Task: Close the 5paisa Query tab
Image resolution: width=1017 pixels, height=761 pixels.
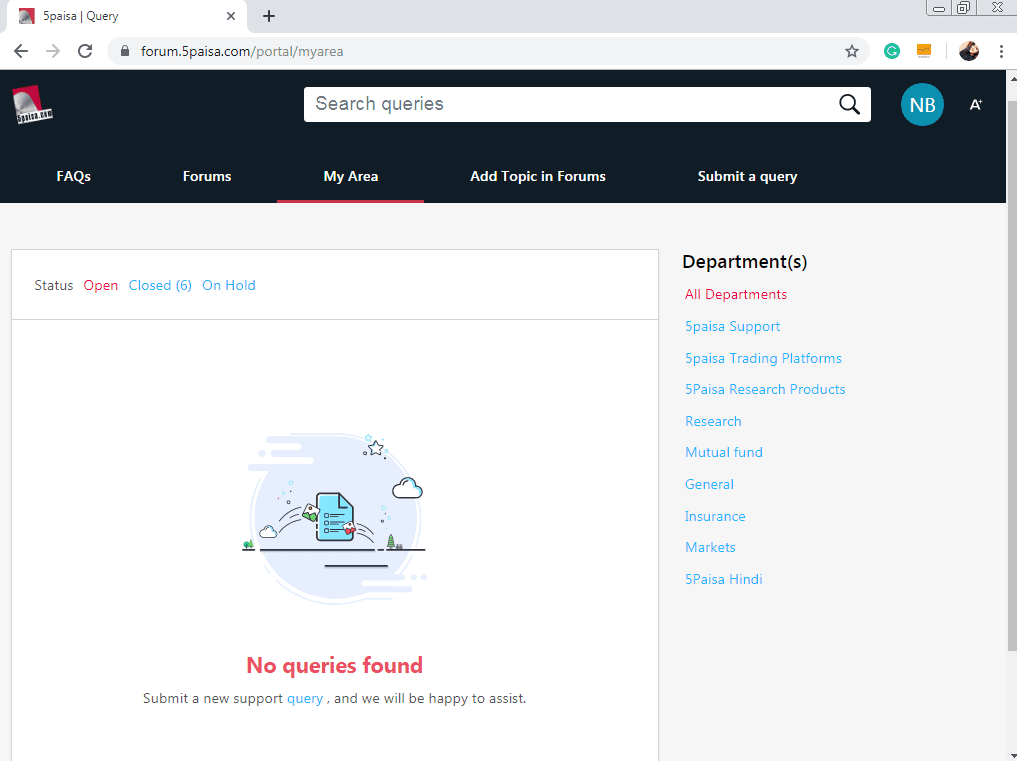Action: point(231,16)
